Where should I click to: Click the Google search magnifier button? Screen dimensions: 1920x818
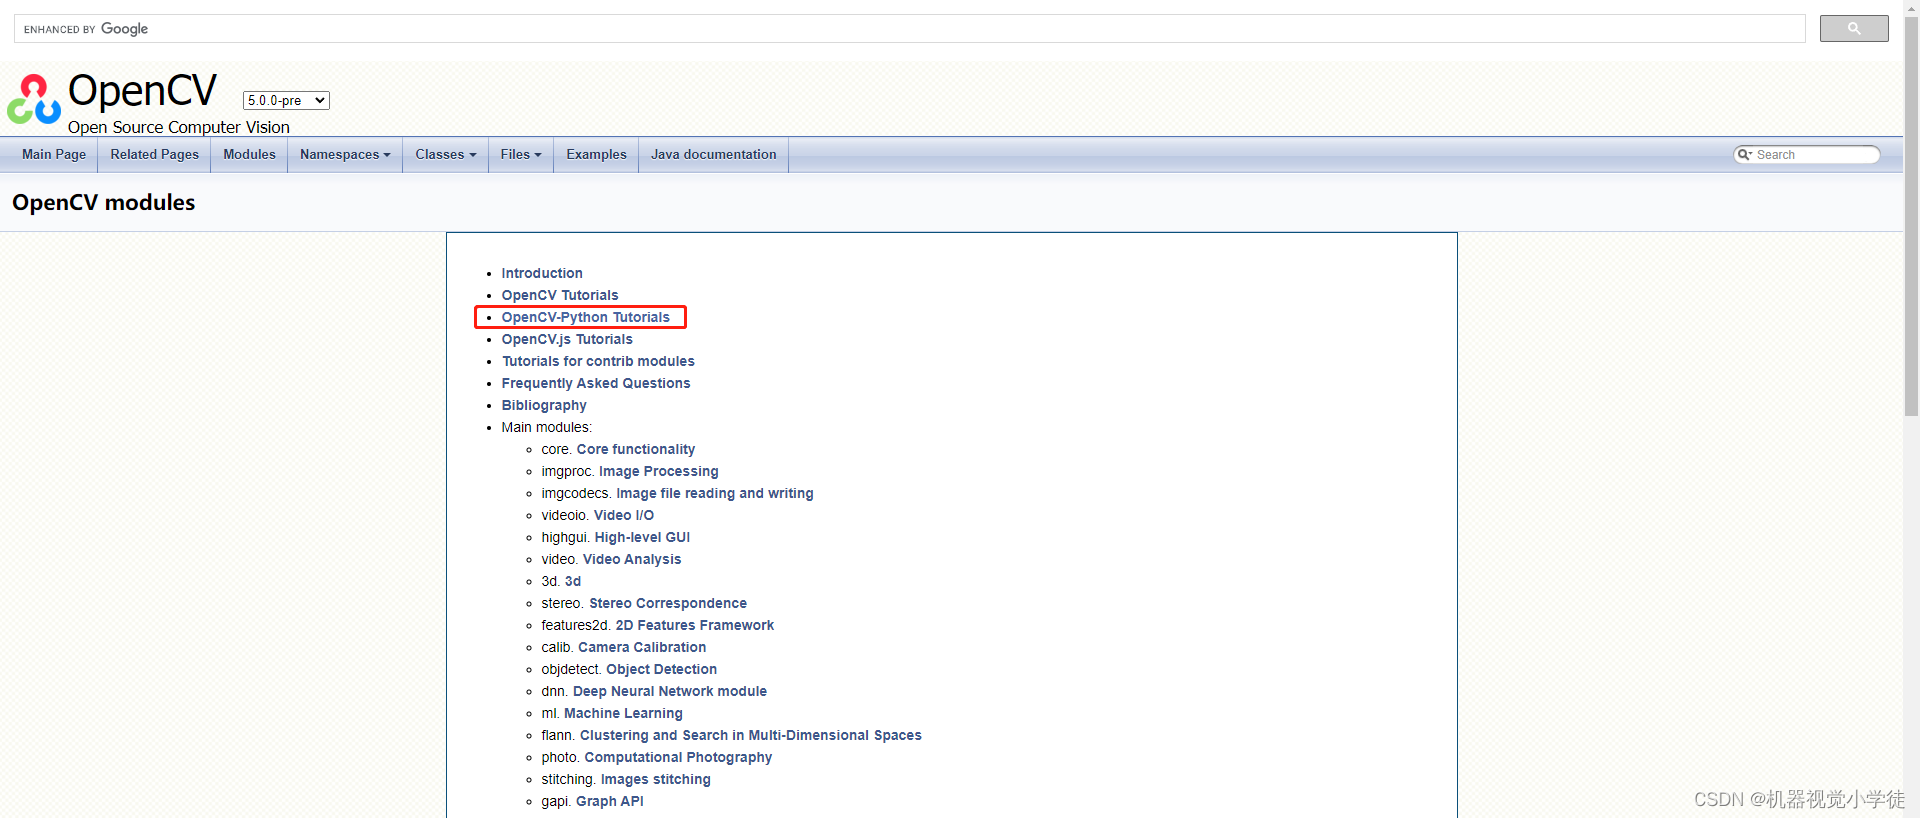(x=1854, y=29)
